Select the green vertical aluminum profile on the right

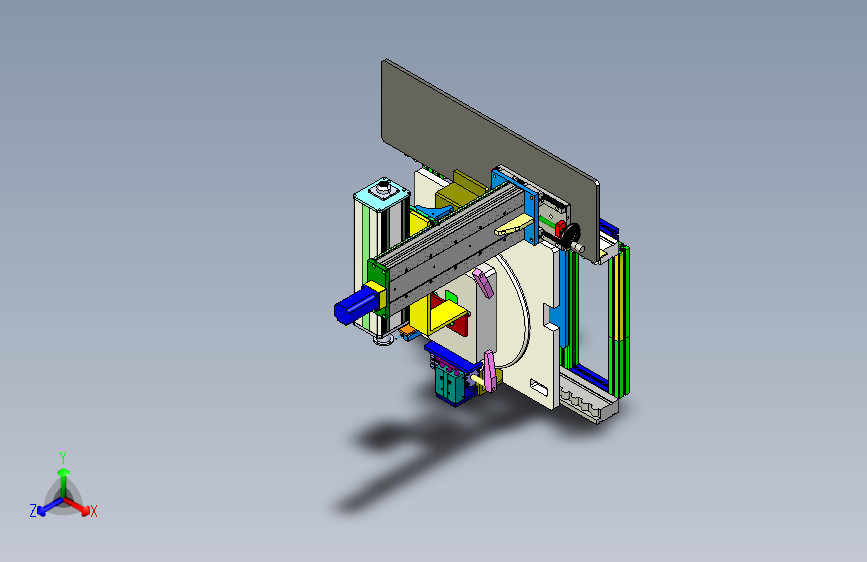tap(619, 321)
